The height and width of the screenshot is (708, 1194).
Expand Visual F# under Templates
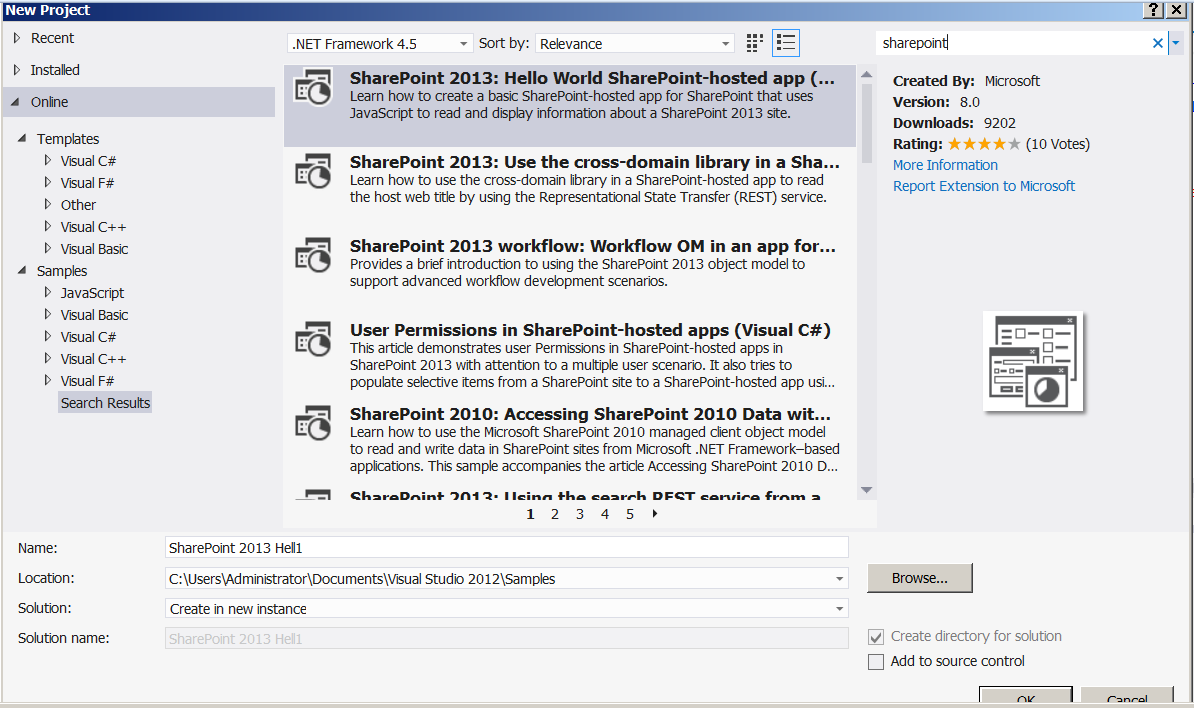48,183
